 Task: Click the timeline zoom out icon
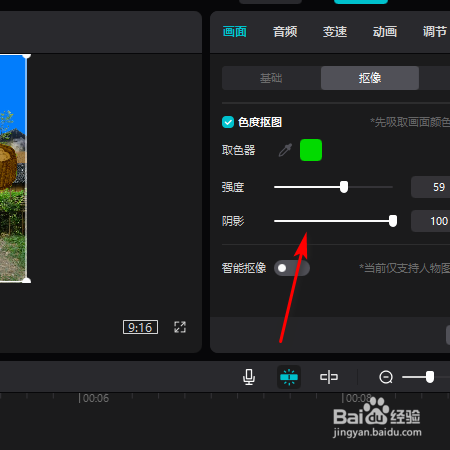tap(386, 377)
